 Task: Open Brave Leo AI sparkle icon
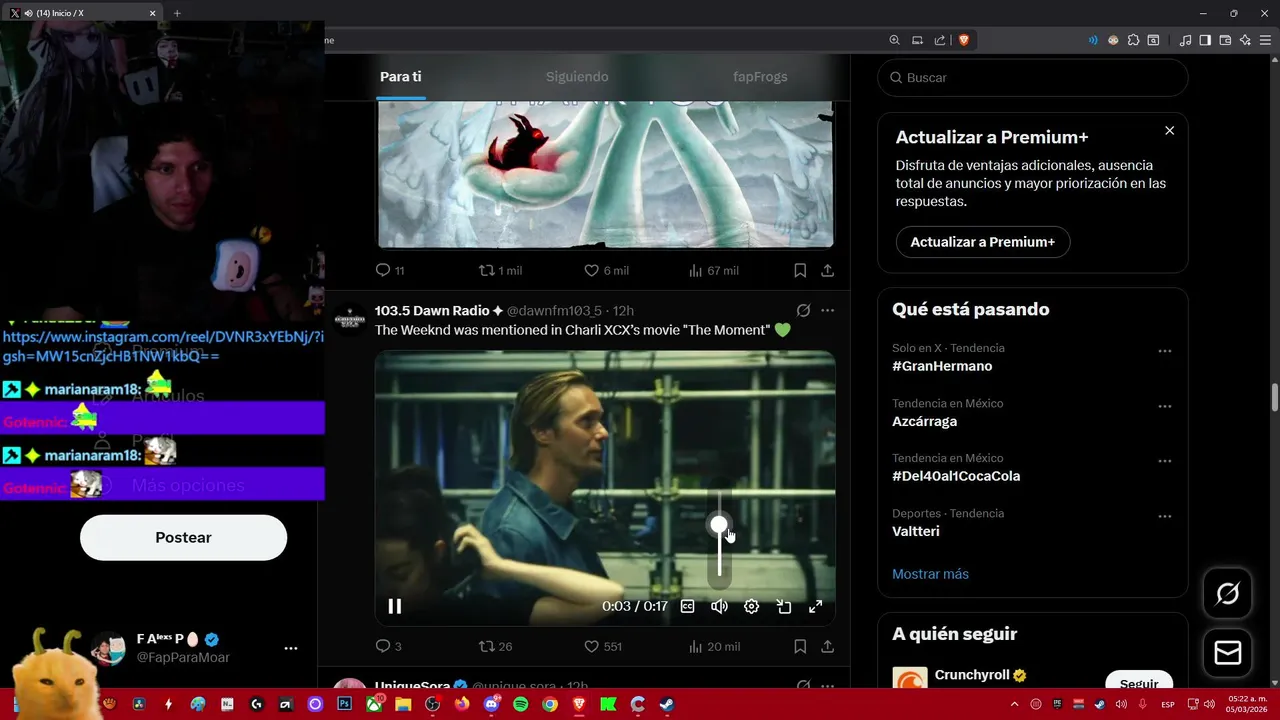[x=1245, y=40]
